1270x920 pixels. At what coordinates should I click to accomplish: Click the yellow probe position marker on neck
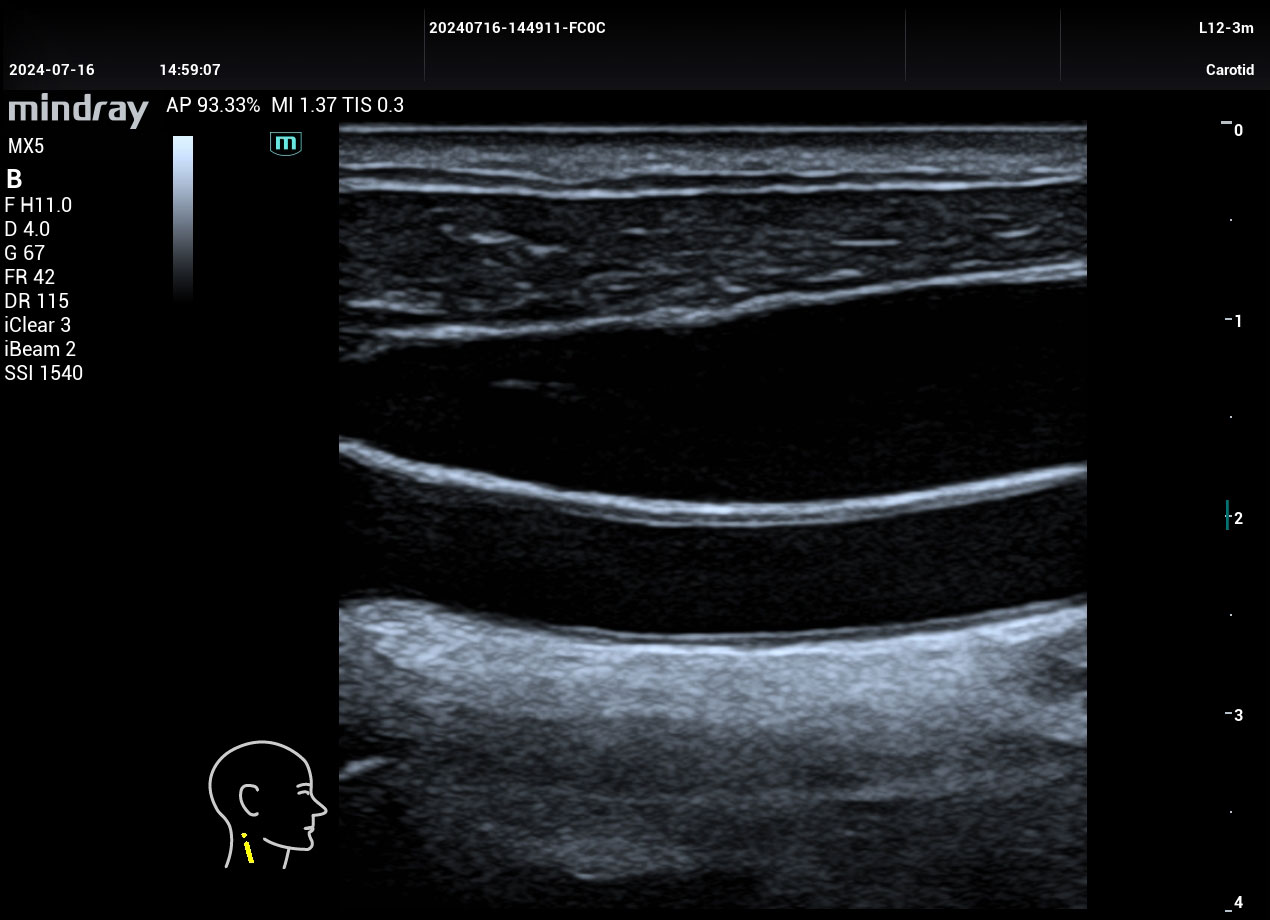247,849
